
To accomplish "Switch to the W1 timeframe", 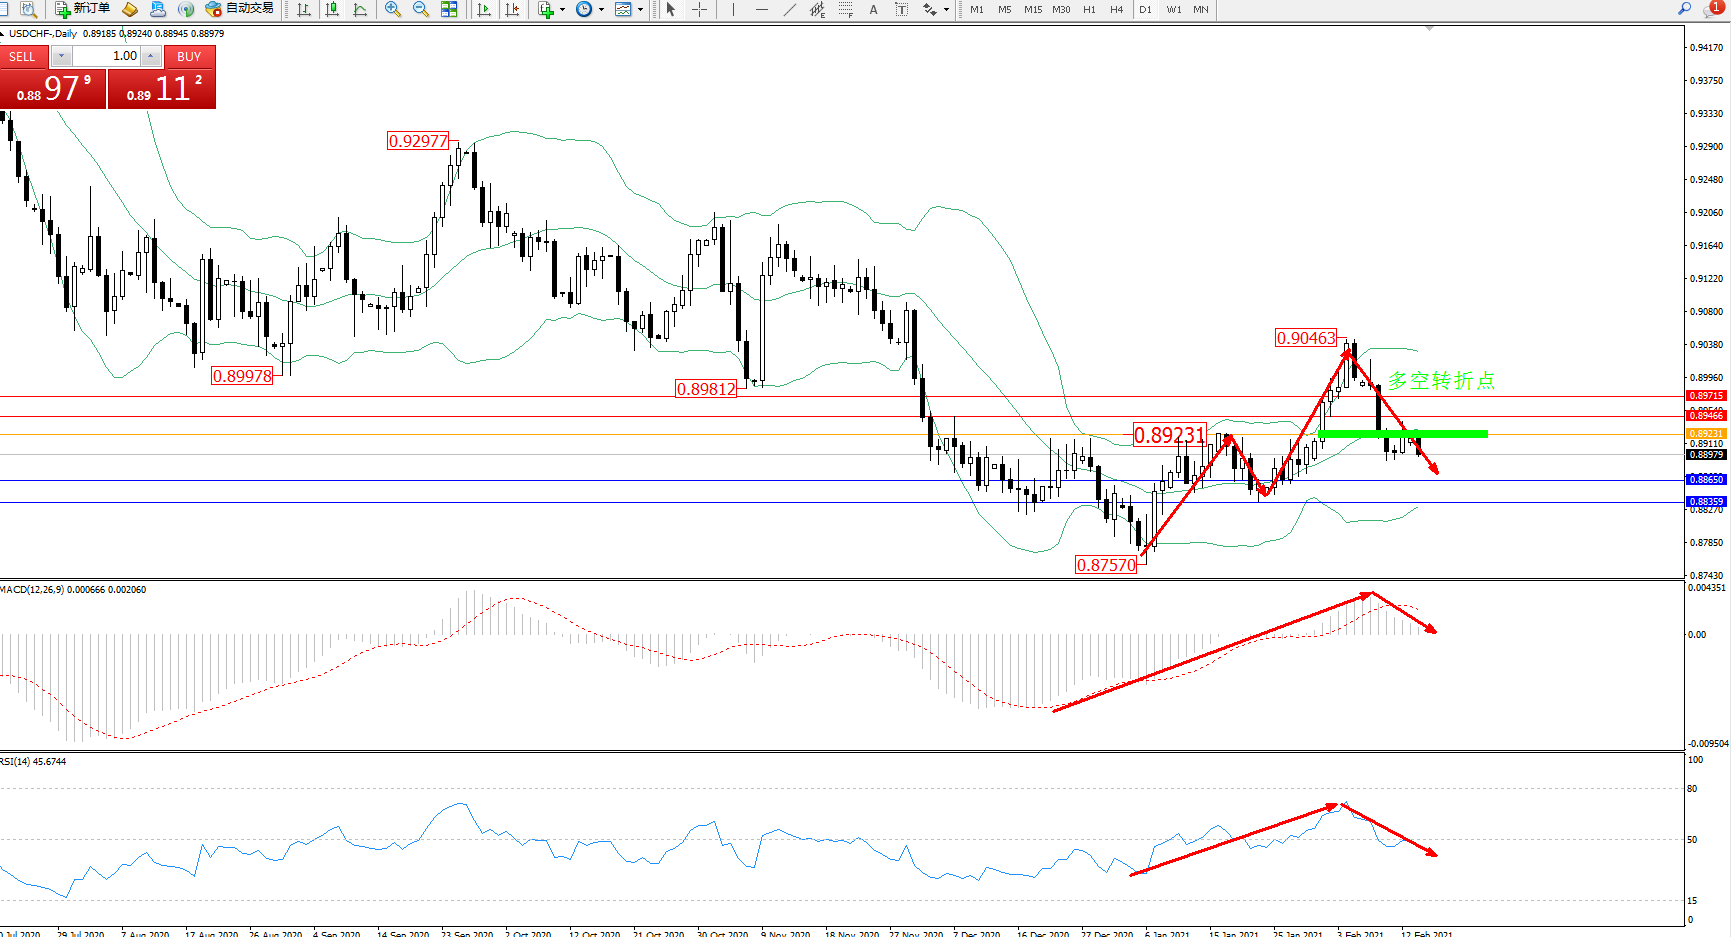I will click(x=1173, y=9).
